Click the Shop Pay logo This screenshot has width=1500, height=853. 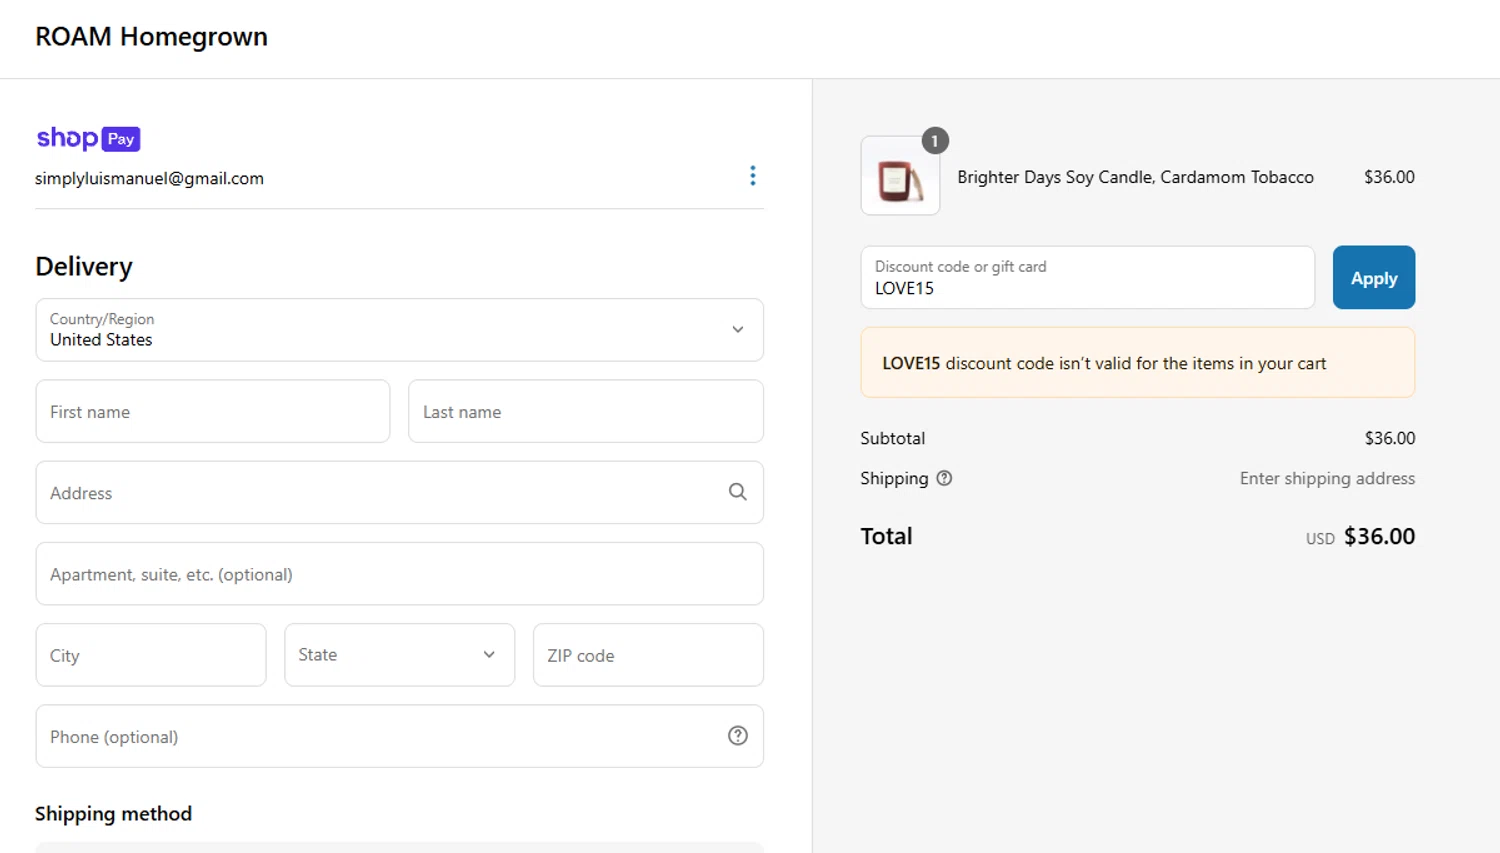[x=88, y=138]
